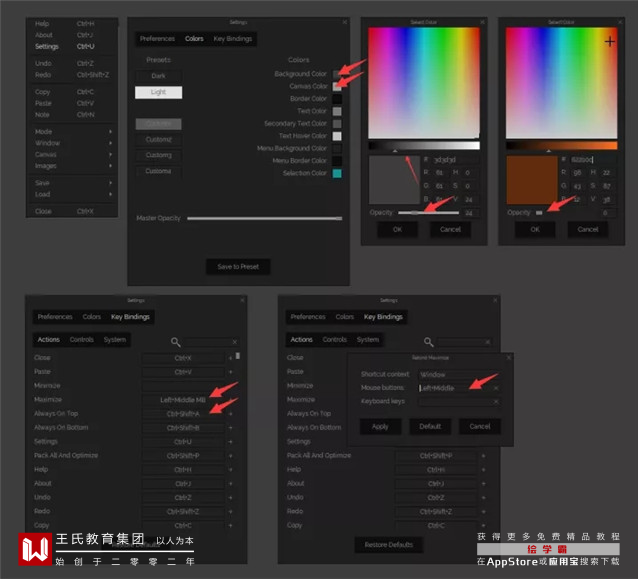Viewport: 638px width, 579px height.
Task: Click the Keyboard keys field
Action: (455, 402)
